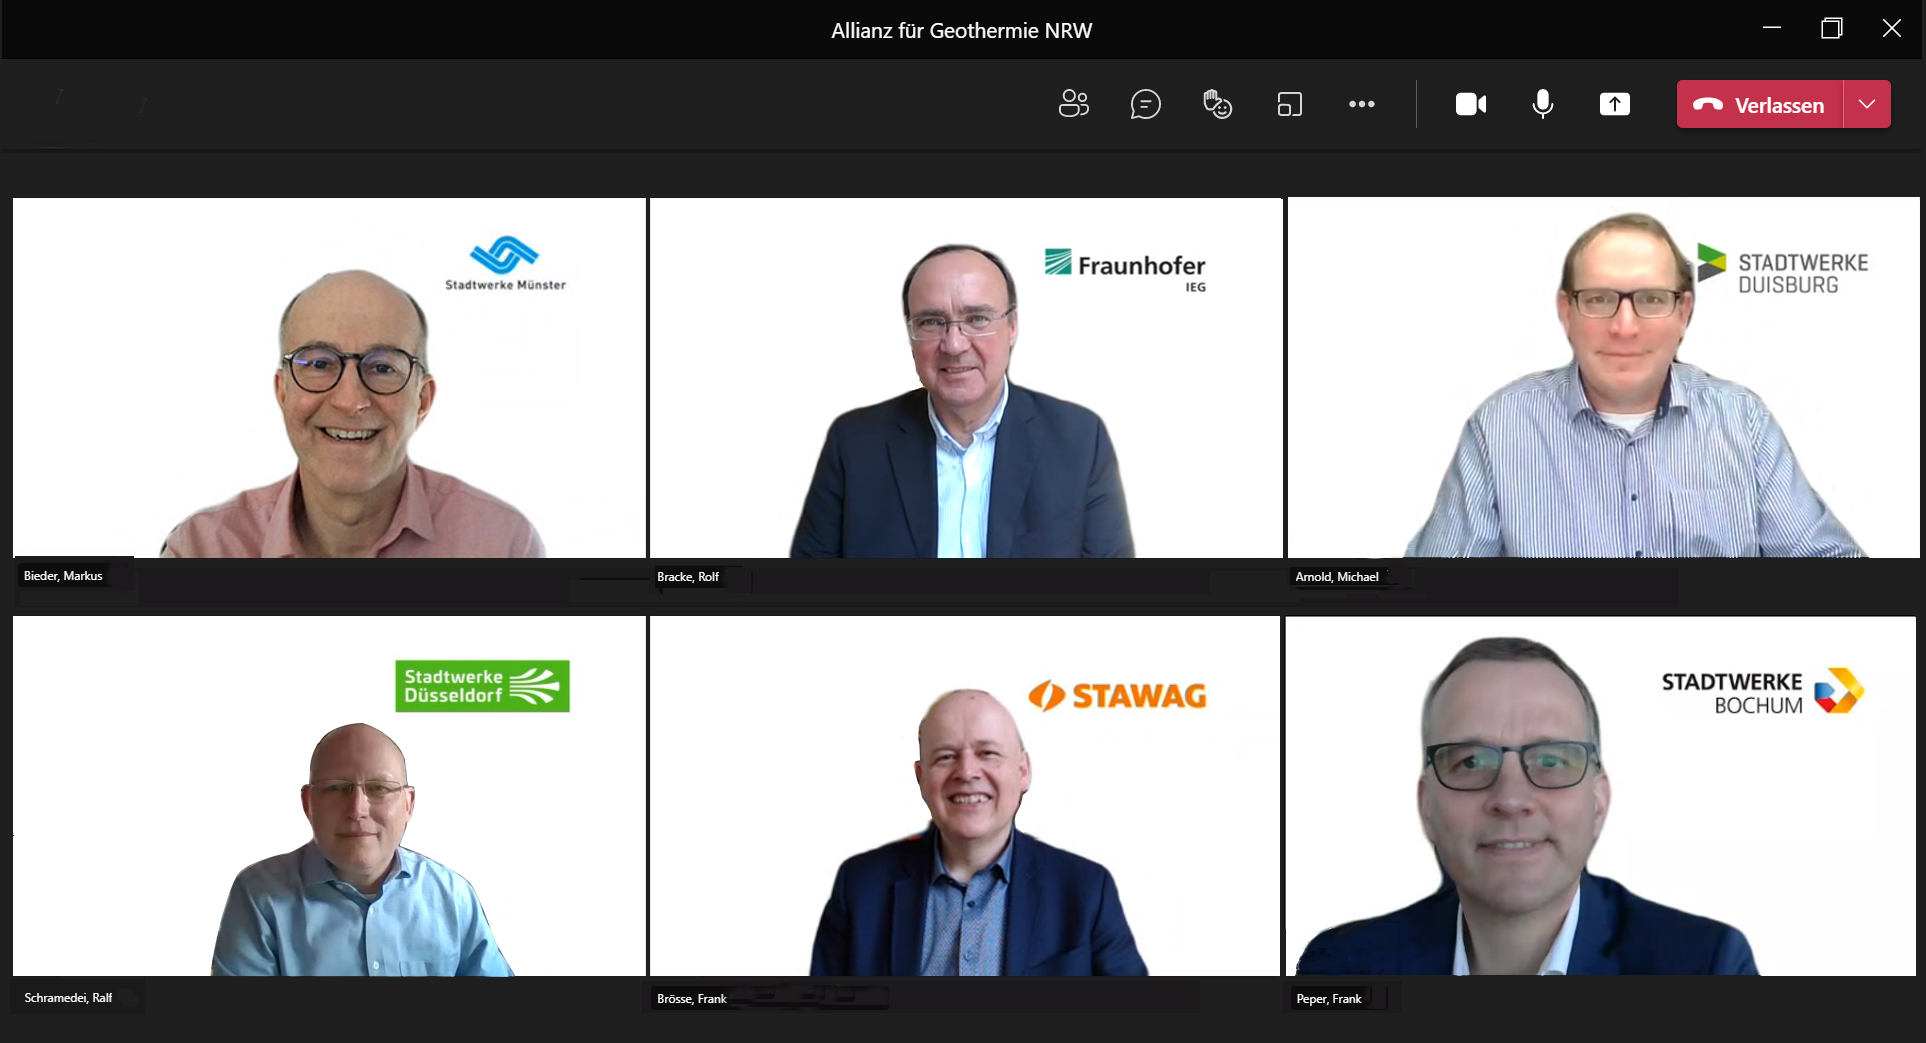Minimize the meeting window
Viewport: 1926px width, 1043px height.
click(x=1772, y=28)
